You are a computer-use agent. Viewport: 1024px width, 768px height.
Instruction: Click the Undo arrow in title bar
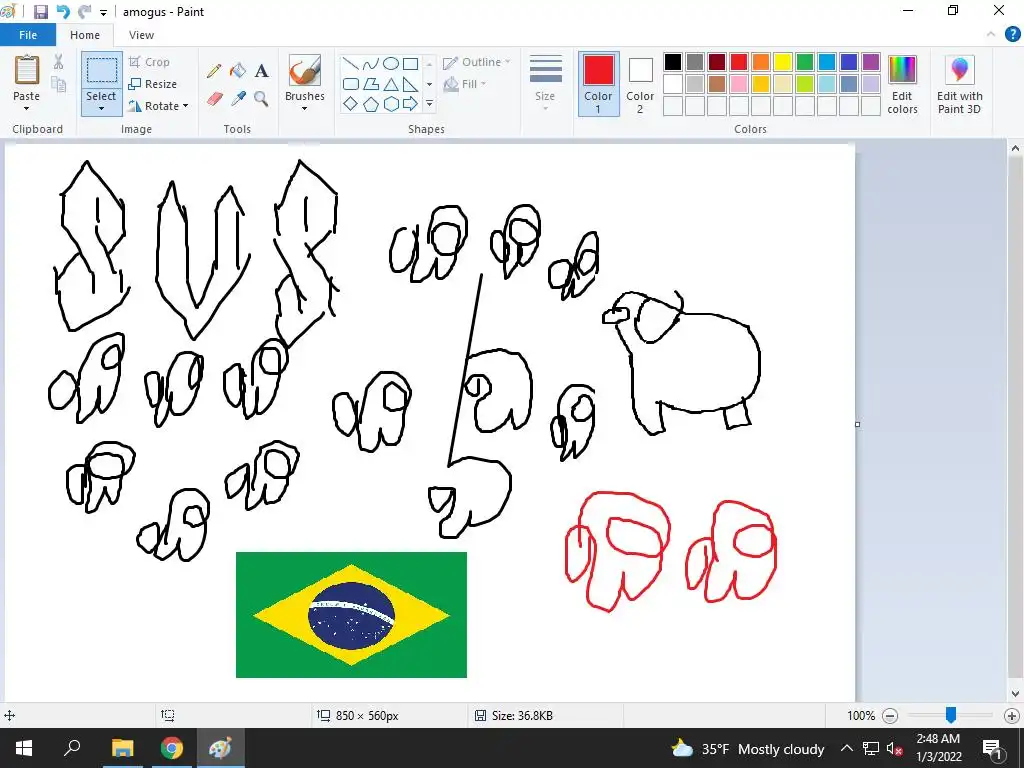pyautogui.click(x=63, y=12)
